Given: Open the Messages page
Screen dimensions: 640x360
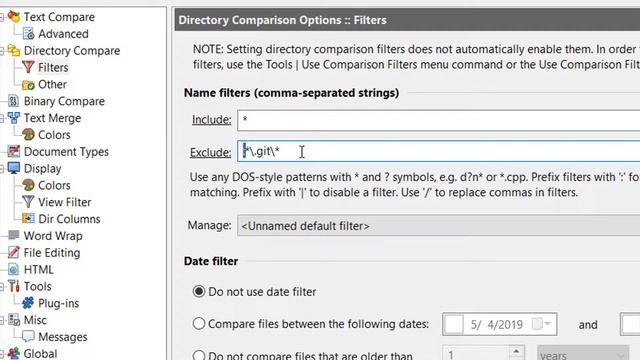Looking at the screenshot, I should coord(62,337).
